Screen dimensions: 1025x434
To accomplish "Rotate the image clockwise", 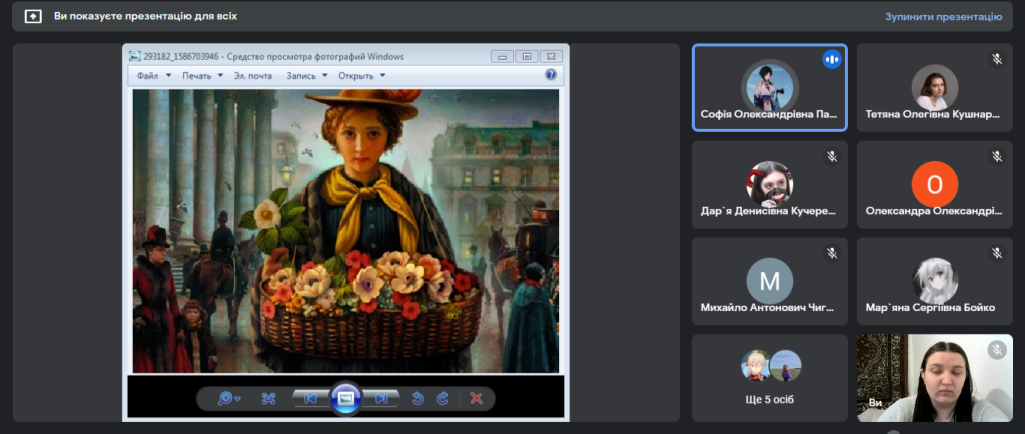I will pyautogui.click(x=443, y=398).
